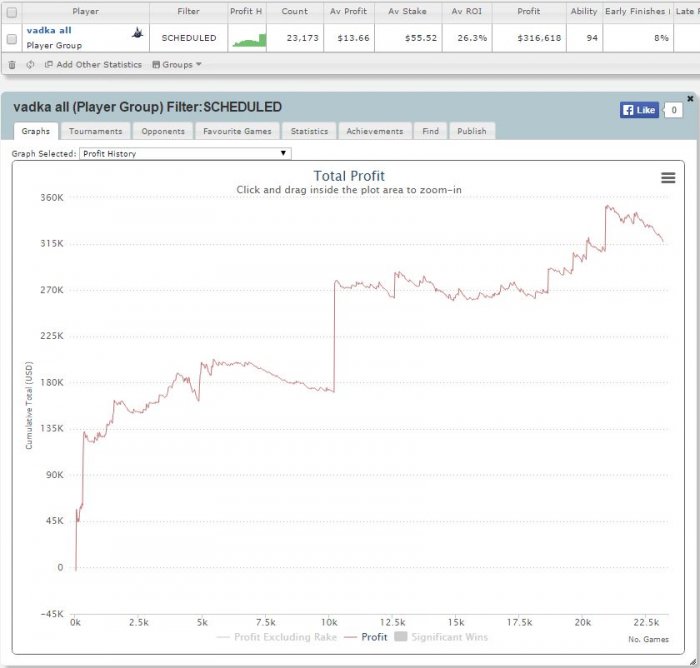Click the 94 ability value
700x668 pixels.
pos(592,38)
